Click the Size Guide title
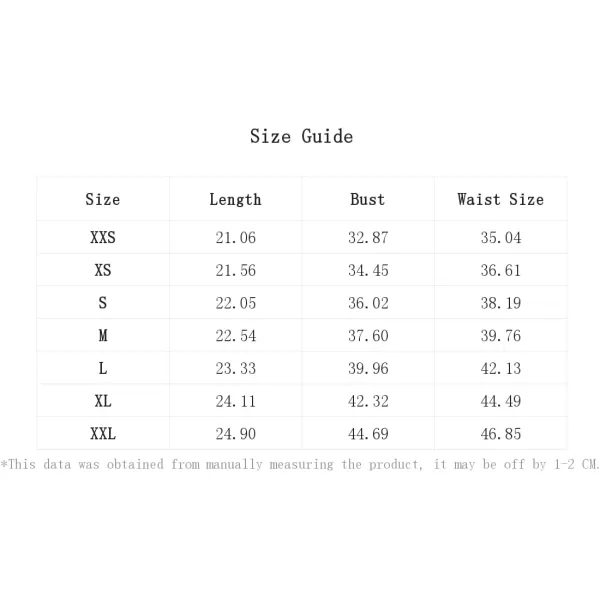 coord(301,137)
